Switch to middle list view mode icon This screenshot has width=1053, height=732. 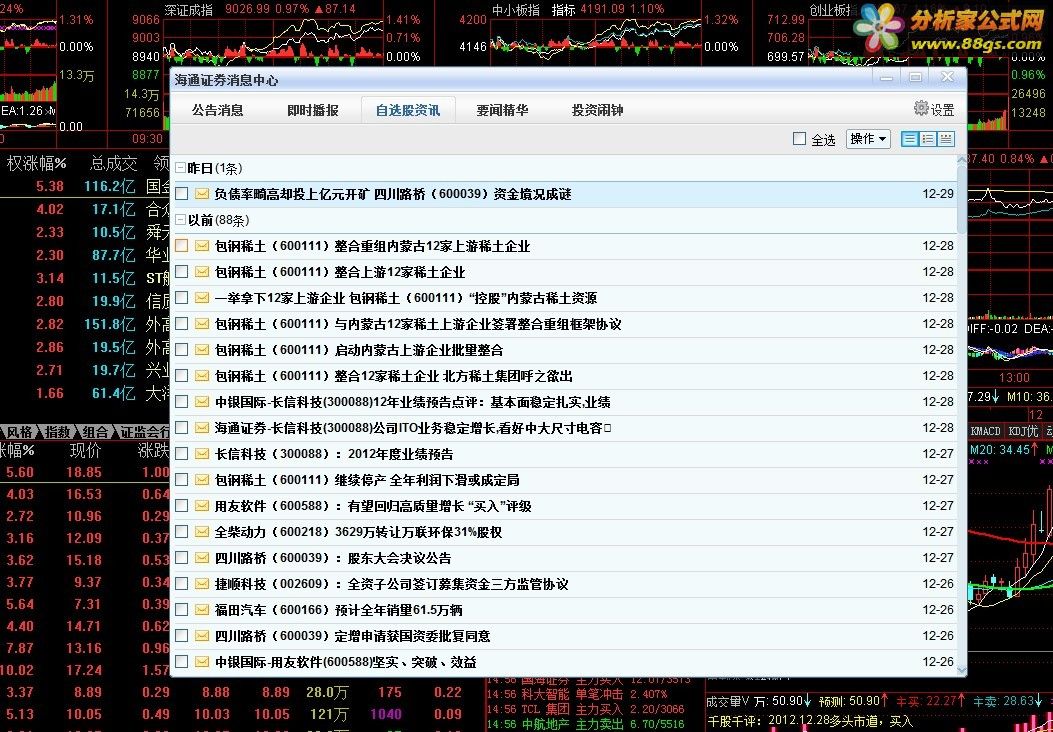[927, 139]
